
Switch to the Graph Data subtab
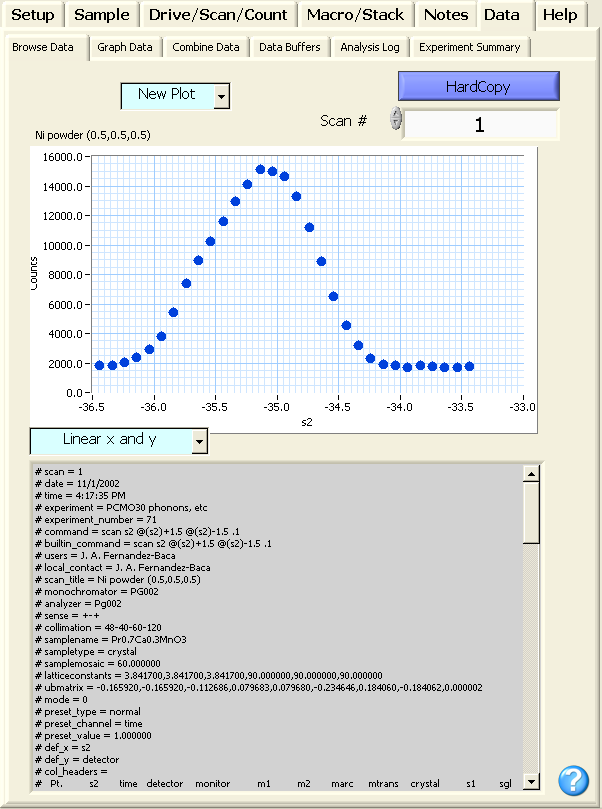click(125, 47)
